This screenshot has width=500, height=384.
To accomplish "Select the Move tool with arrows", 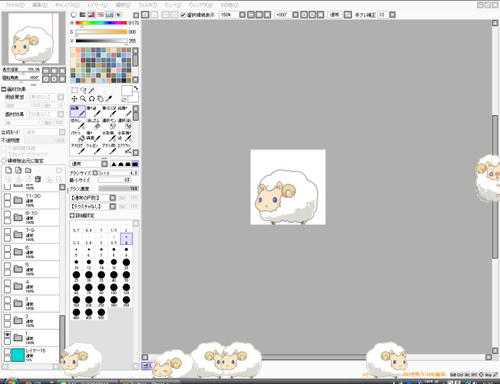I will 74,99.
